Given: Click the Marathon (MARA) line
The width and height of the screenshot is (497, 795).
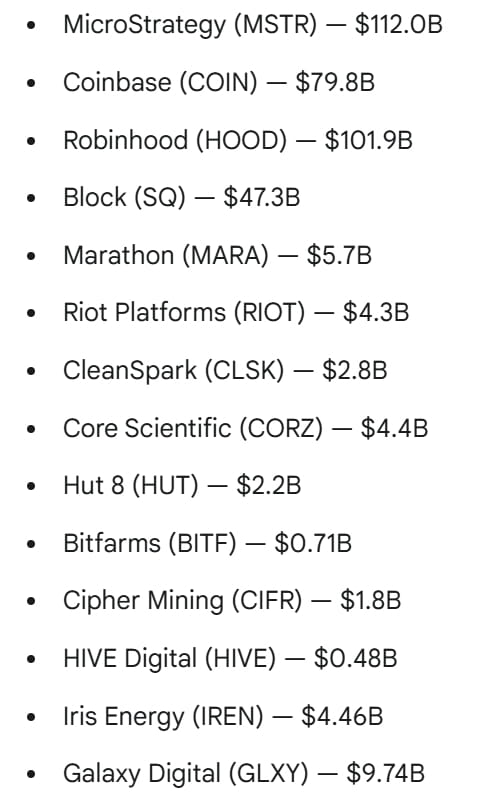Looking at the screenshot, I should (x=217, y=255).
